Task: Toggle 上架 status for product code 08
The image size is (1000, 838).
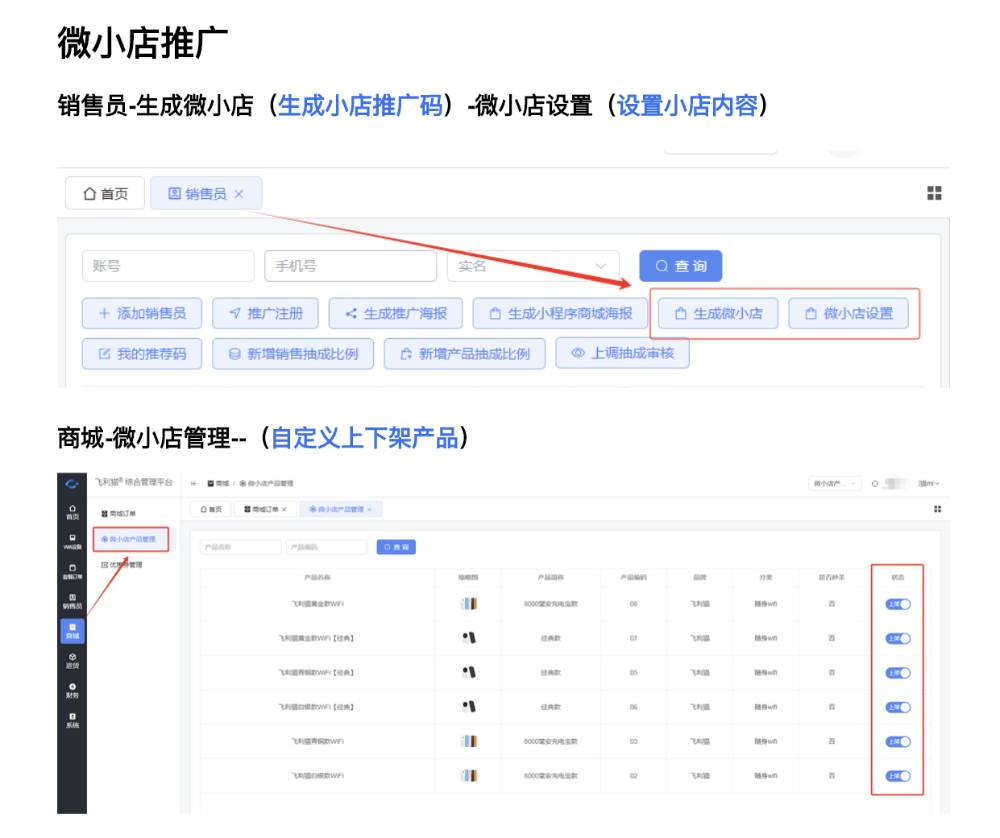Action: pos(897,604)
